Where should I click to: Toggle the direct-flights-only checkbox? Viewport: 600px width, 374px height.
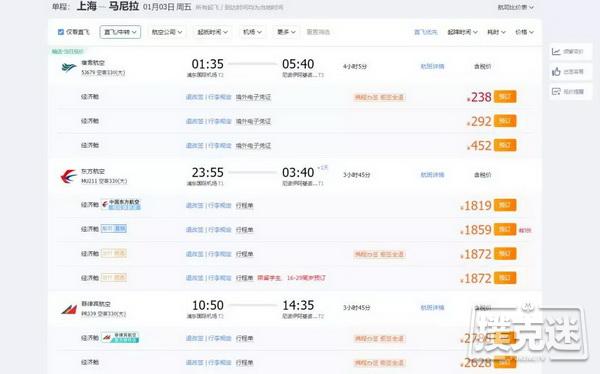click(60, 32)
